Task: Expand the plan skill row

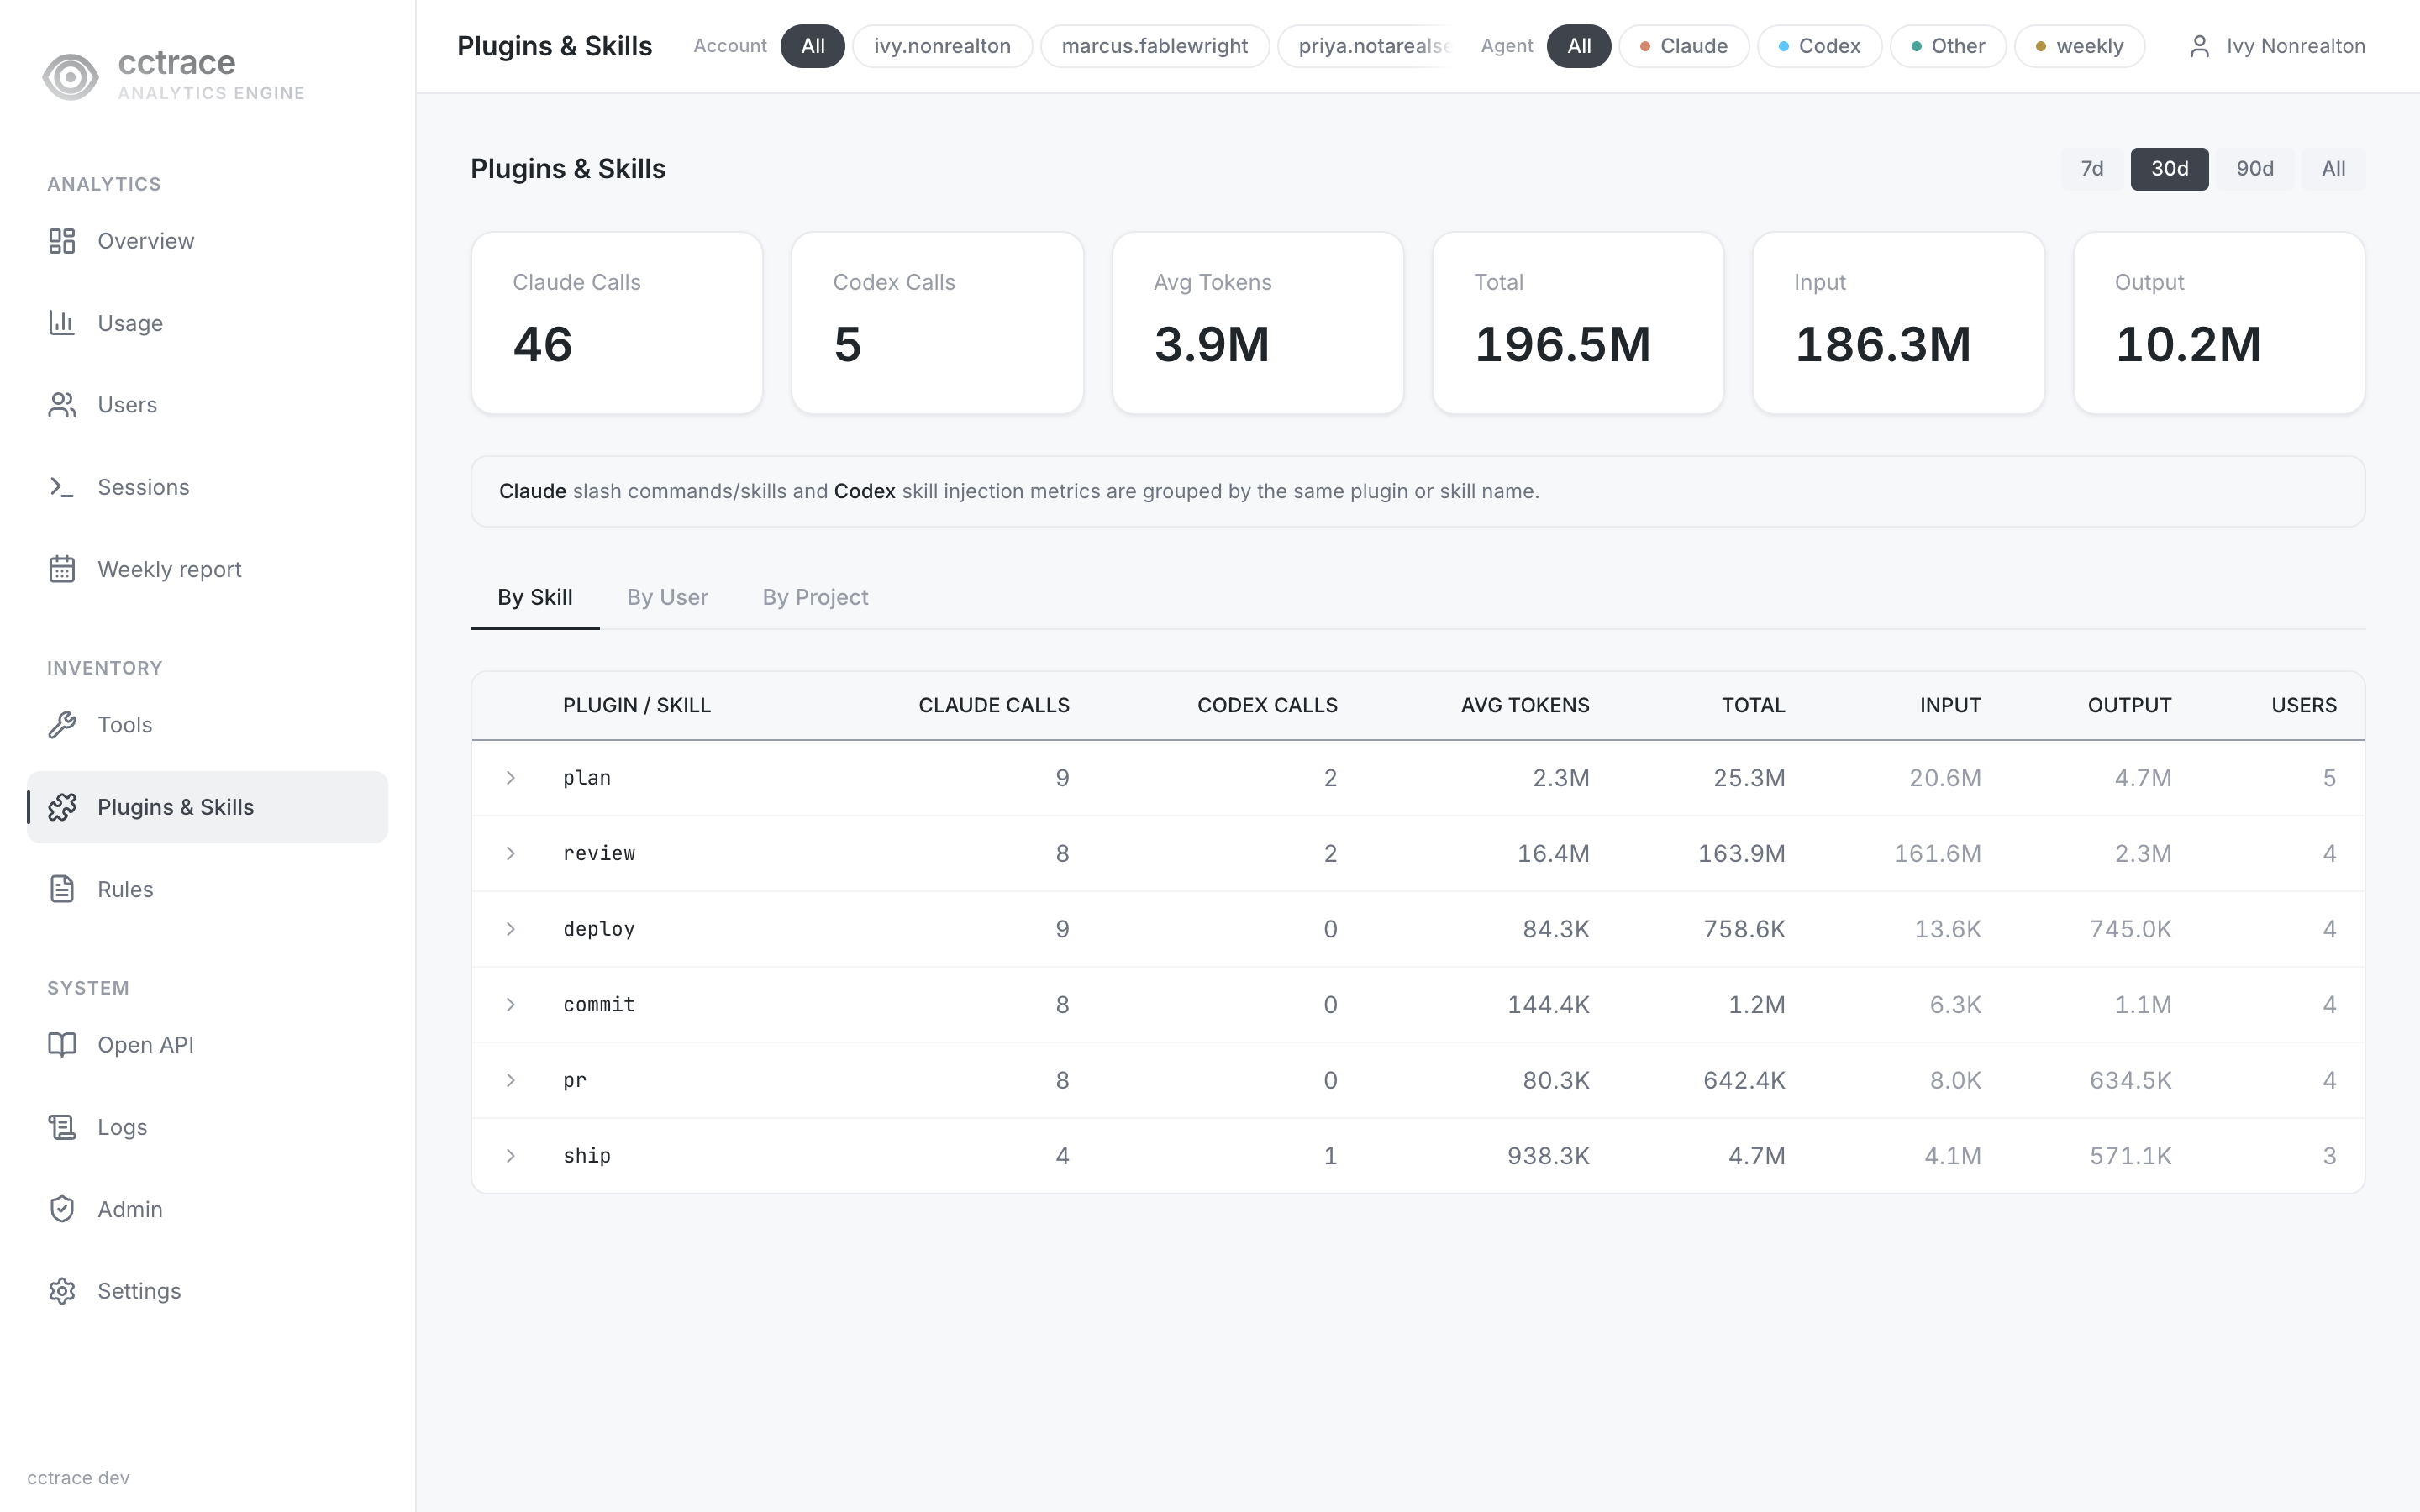Action: click(511, 778)
